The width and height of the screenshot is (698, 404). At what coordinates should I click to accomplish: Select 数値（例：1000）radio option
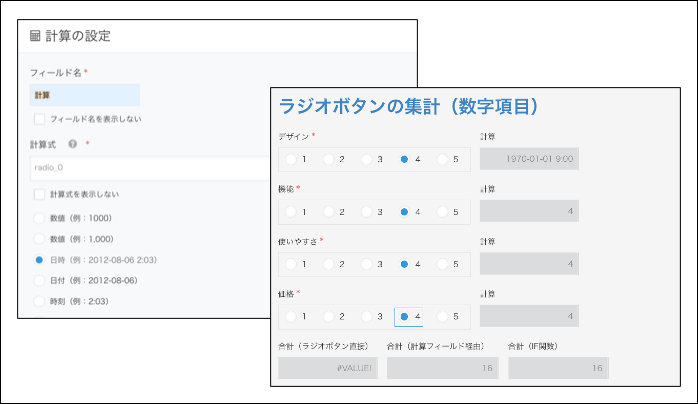(39, 218)
